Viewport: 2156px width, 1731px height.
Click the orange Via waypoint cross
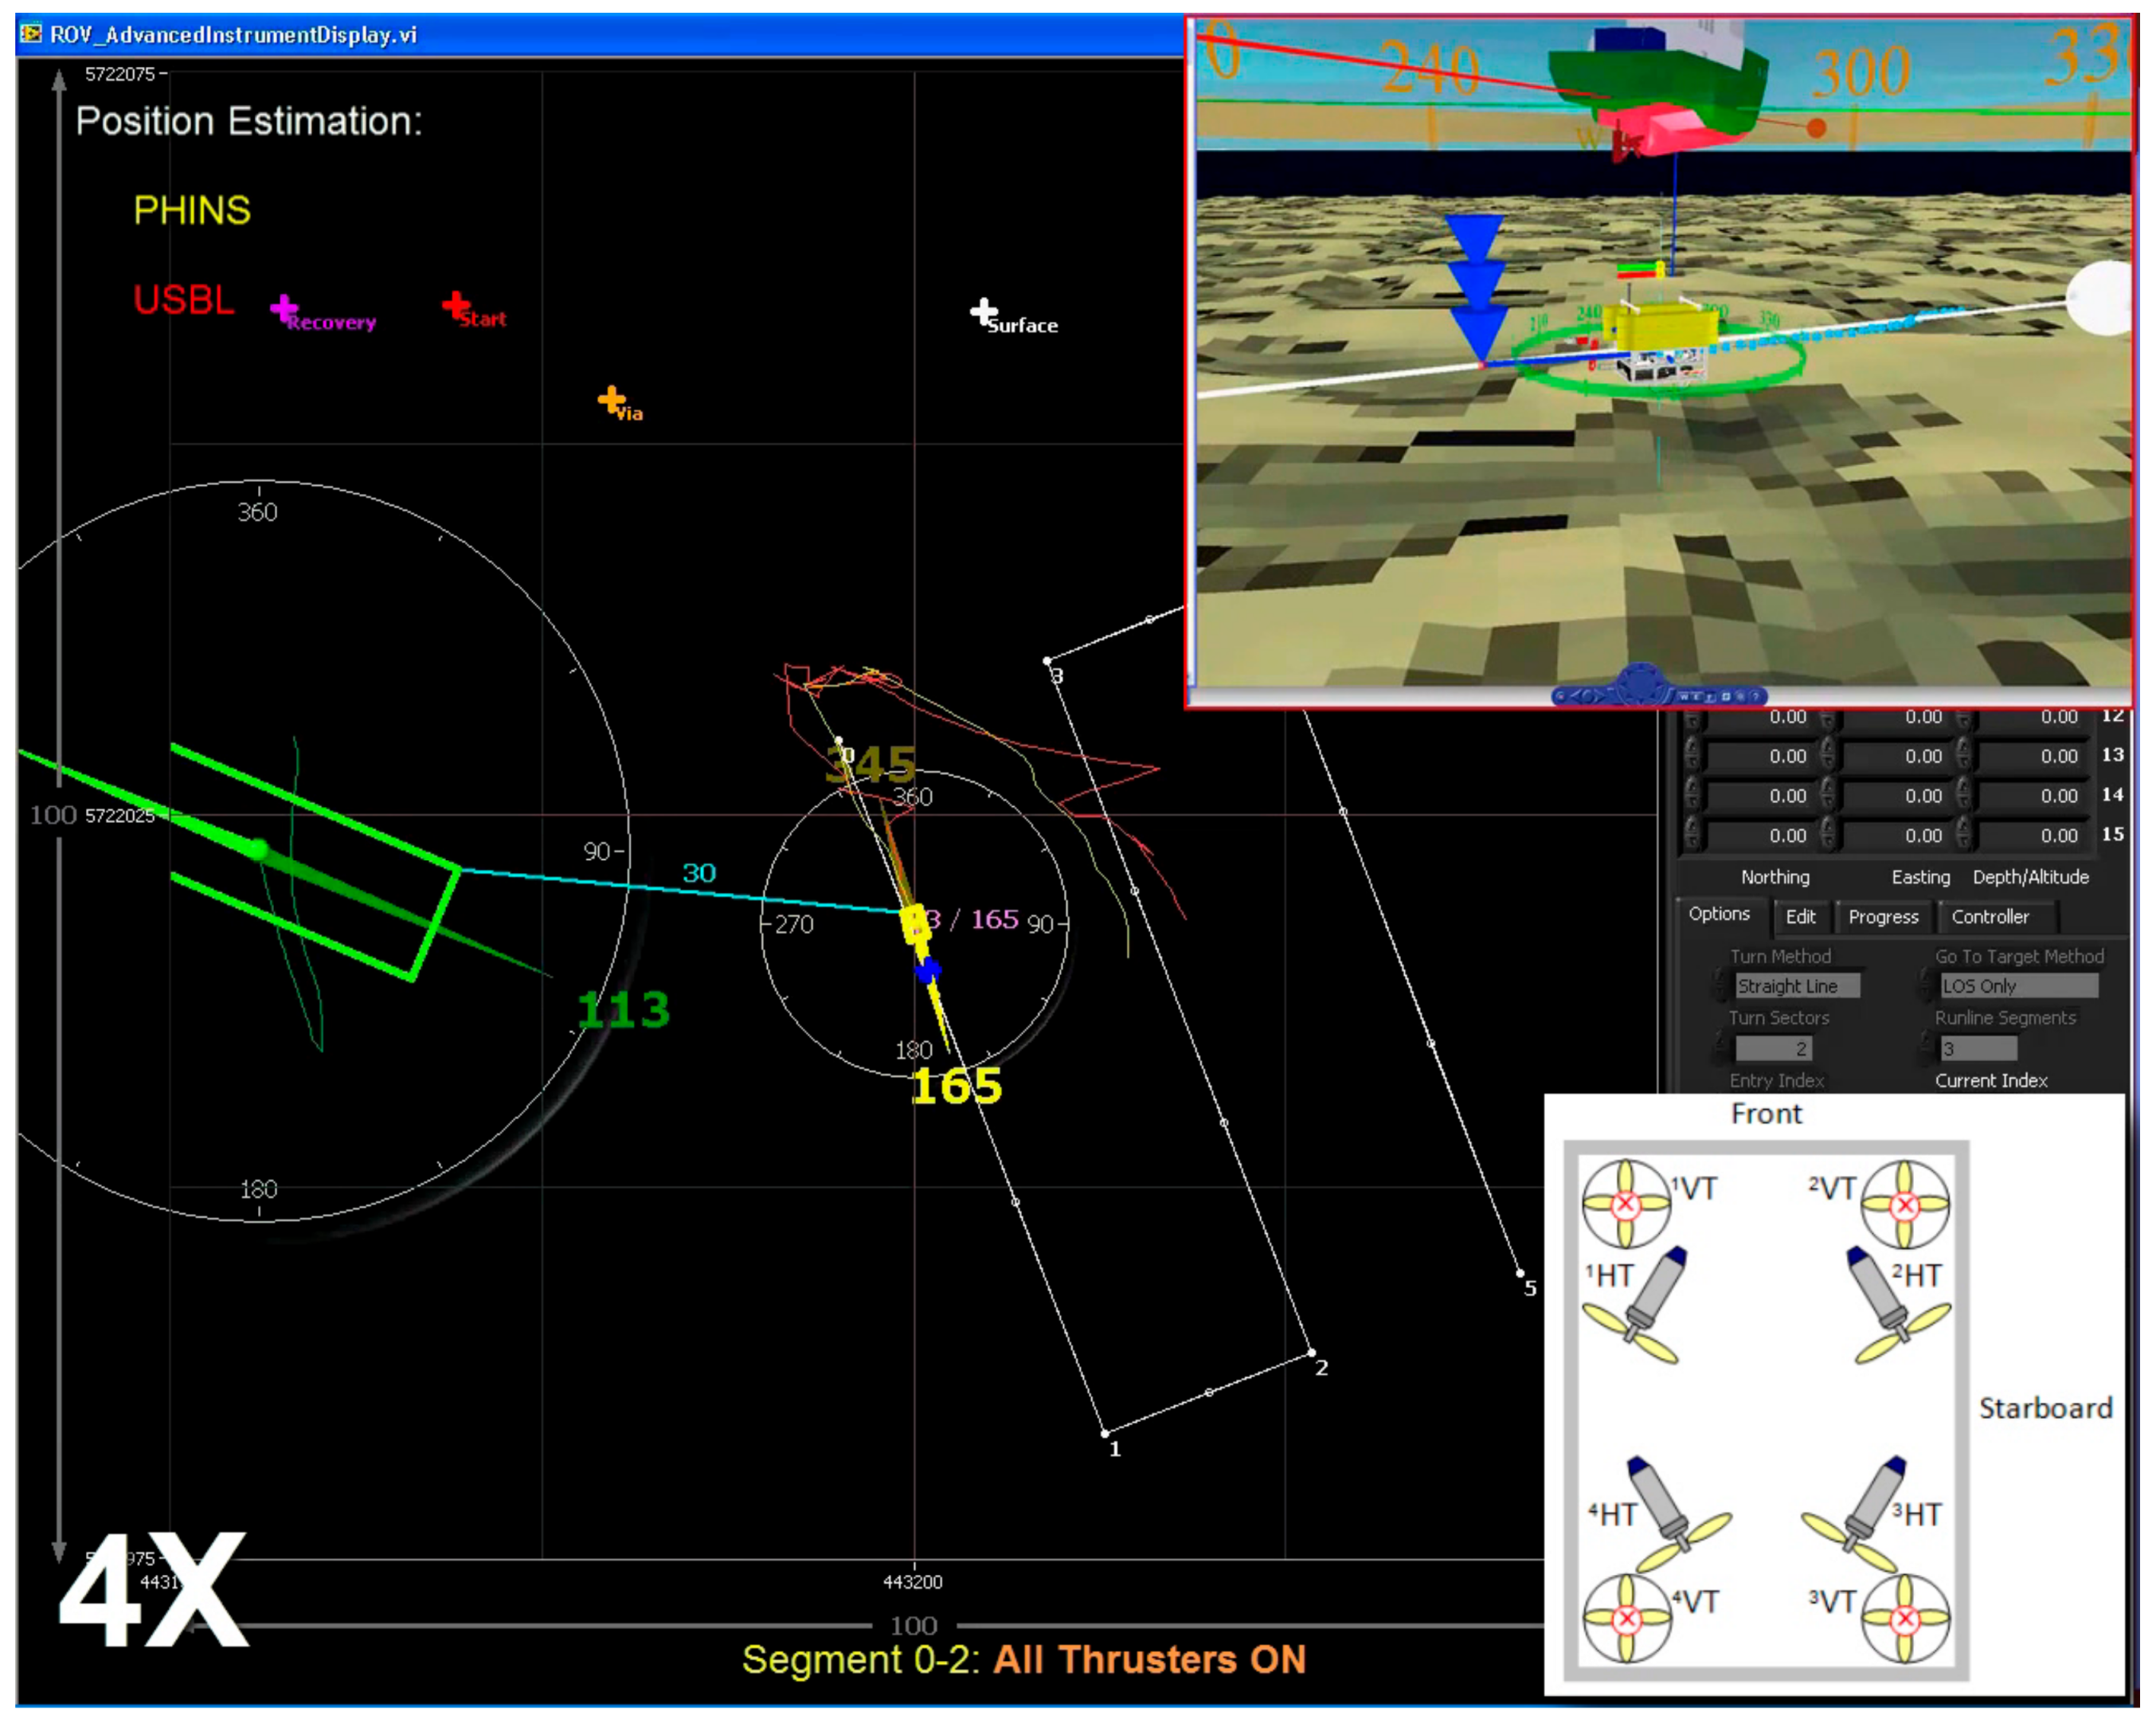[x=611, y=400]
